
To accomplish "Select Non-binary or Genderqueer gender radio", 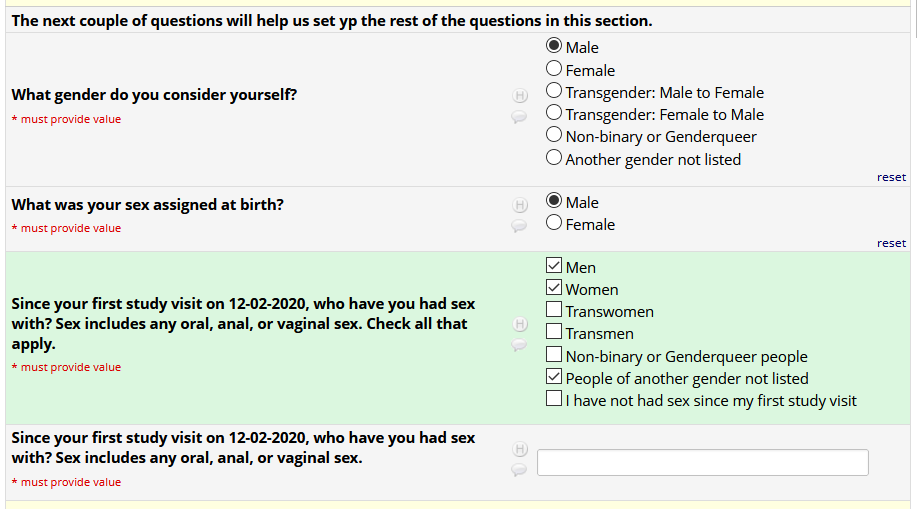I will click(x=554, y=136).
